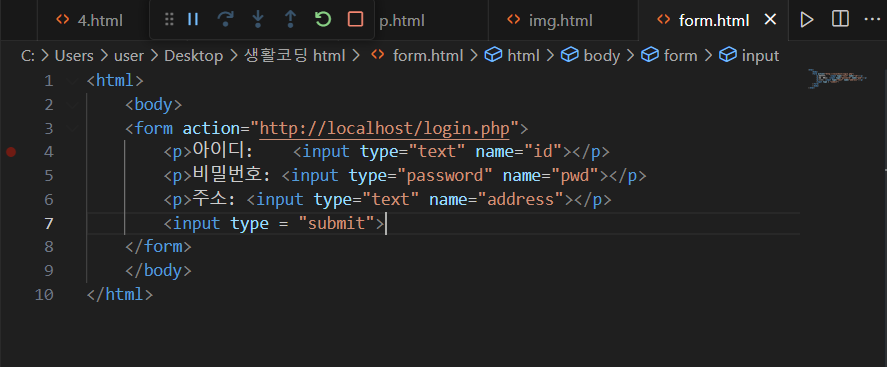The height and width of the screenshot is (367, 887).
Task: Toggle the breakpoint on line 4
Action: pyautogui.click(x=11, y=152)
